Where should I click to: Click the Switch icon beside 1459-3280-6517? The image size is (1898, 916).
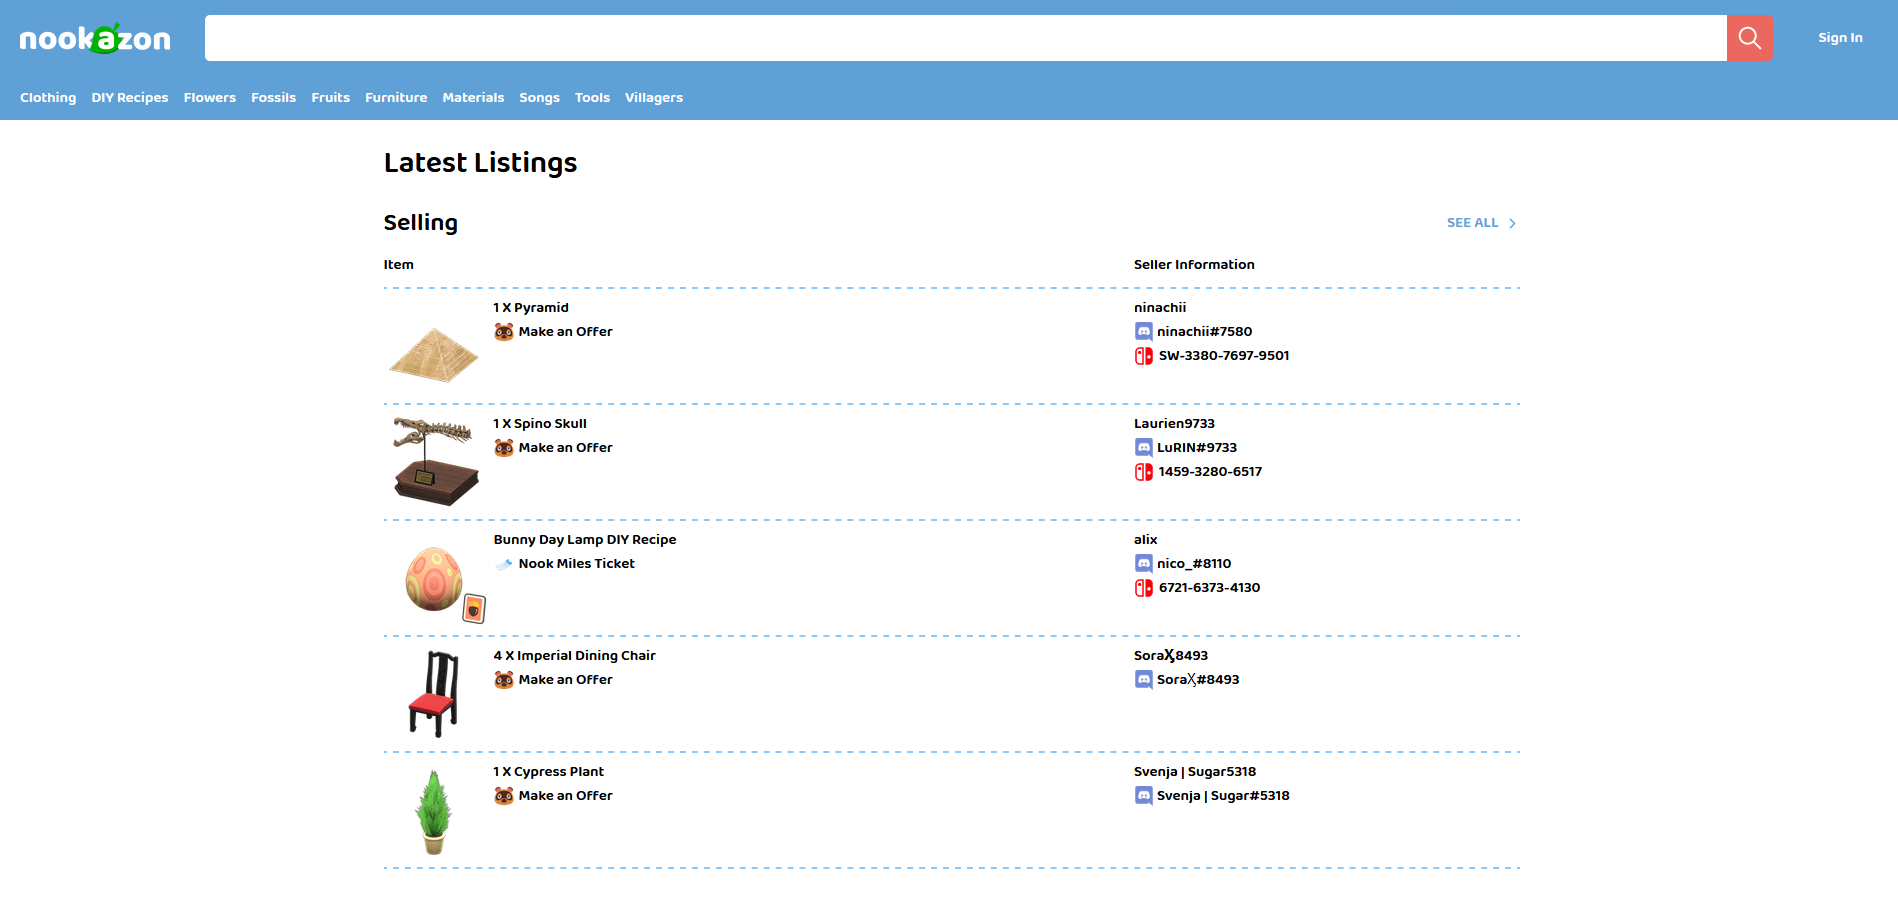(x=1143, y=472)
